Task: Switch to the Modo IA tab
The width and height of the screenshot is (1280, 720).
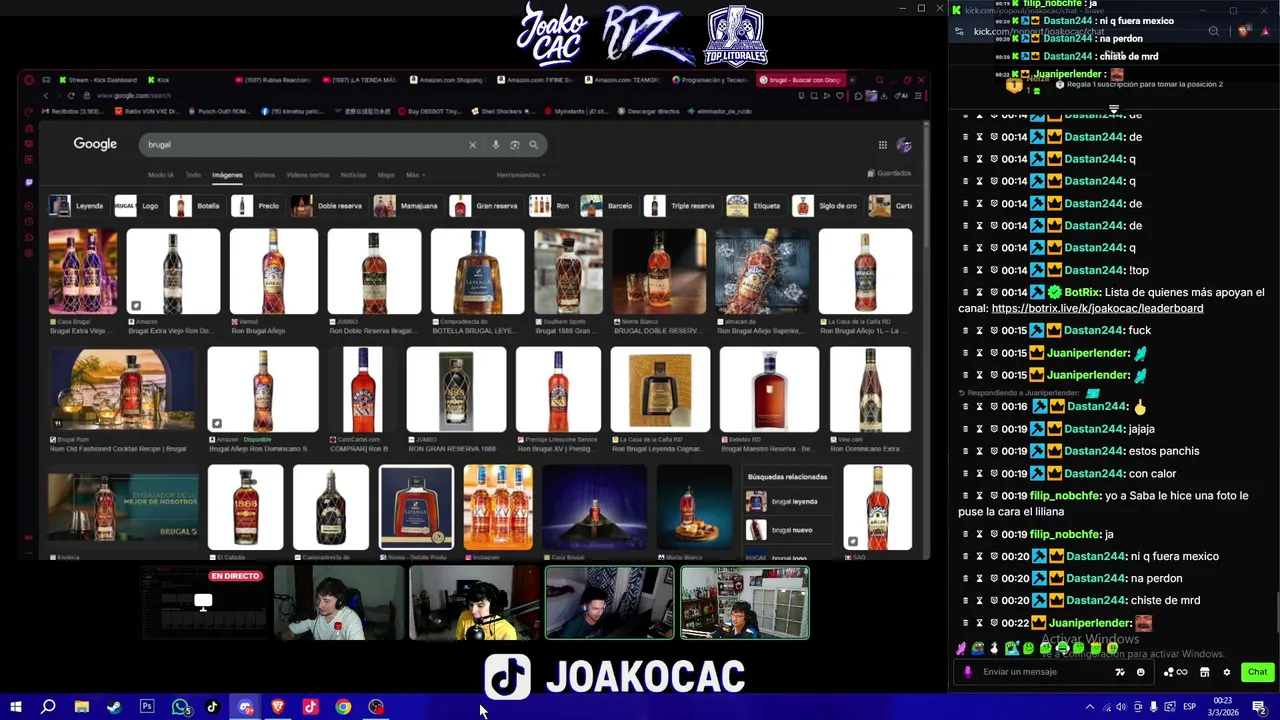Action: (160, 175)
